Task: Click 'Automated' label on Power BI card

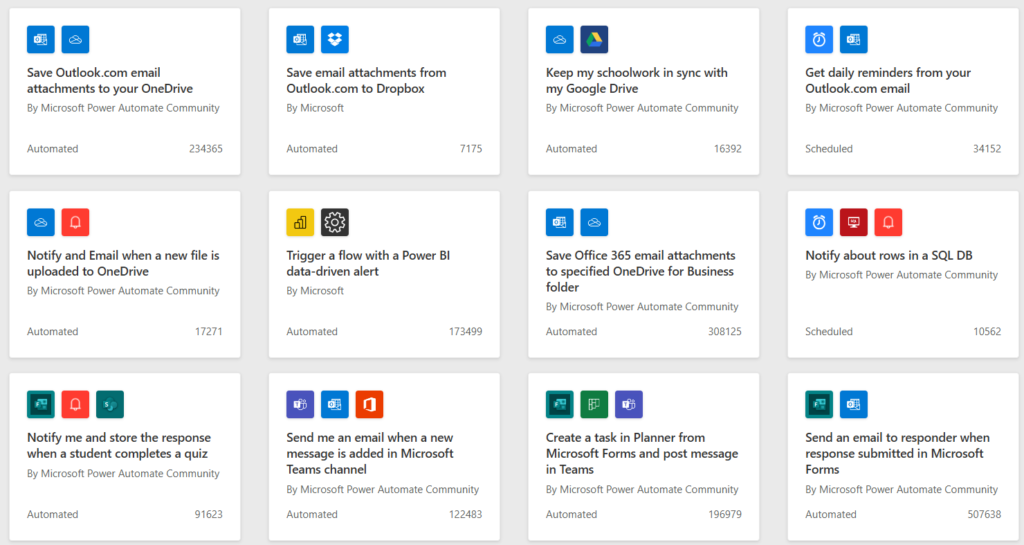Action: (312, 332)
